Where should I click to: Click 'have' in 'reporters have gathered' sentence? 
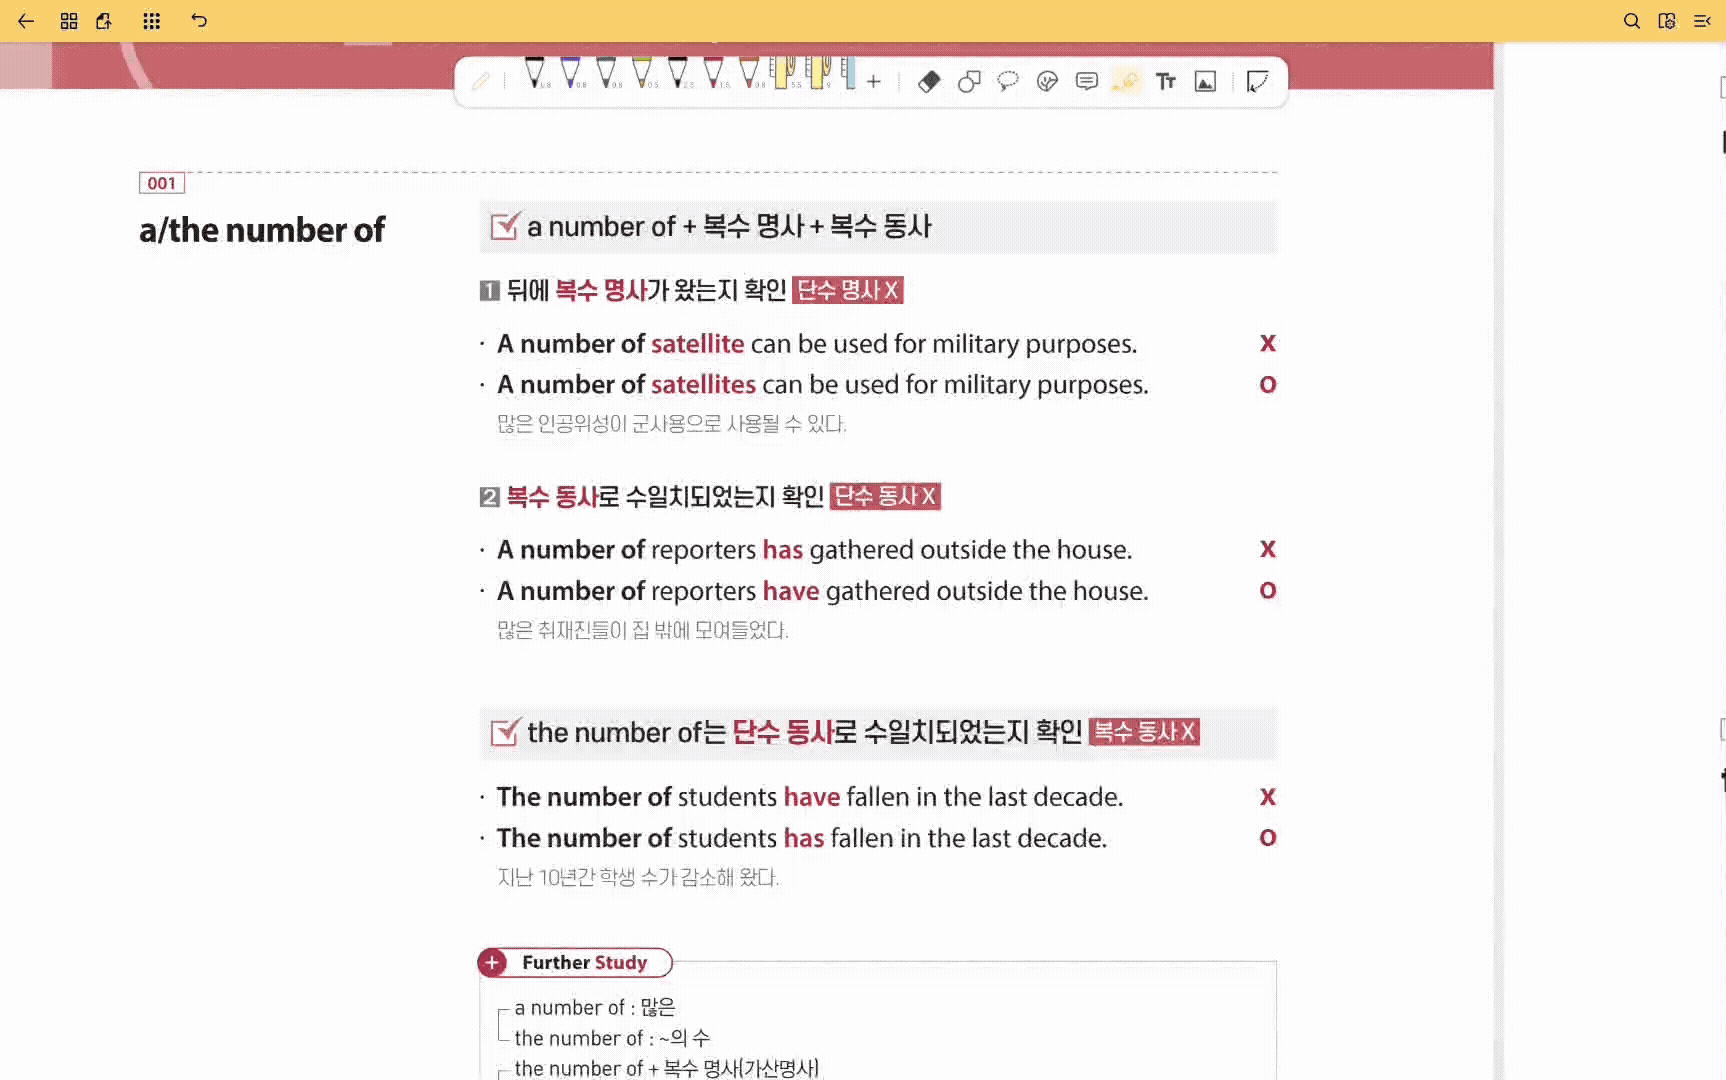[791, 592]
